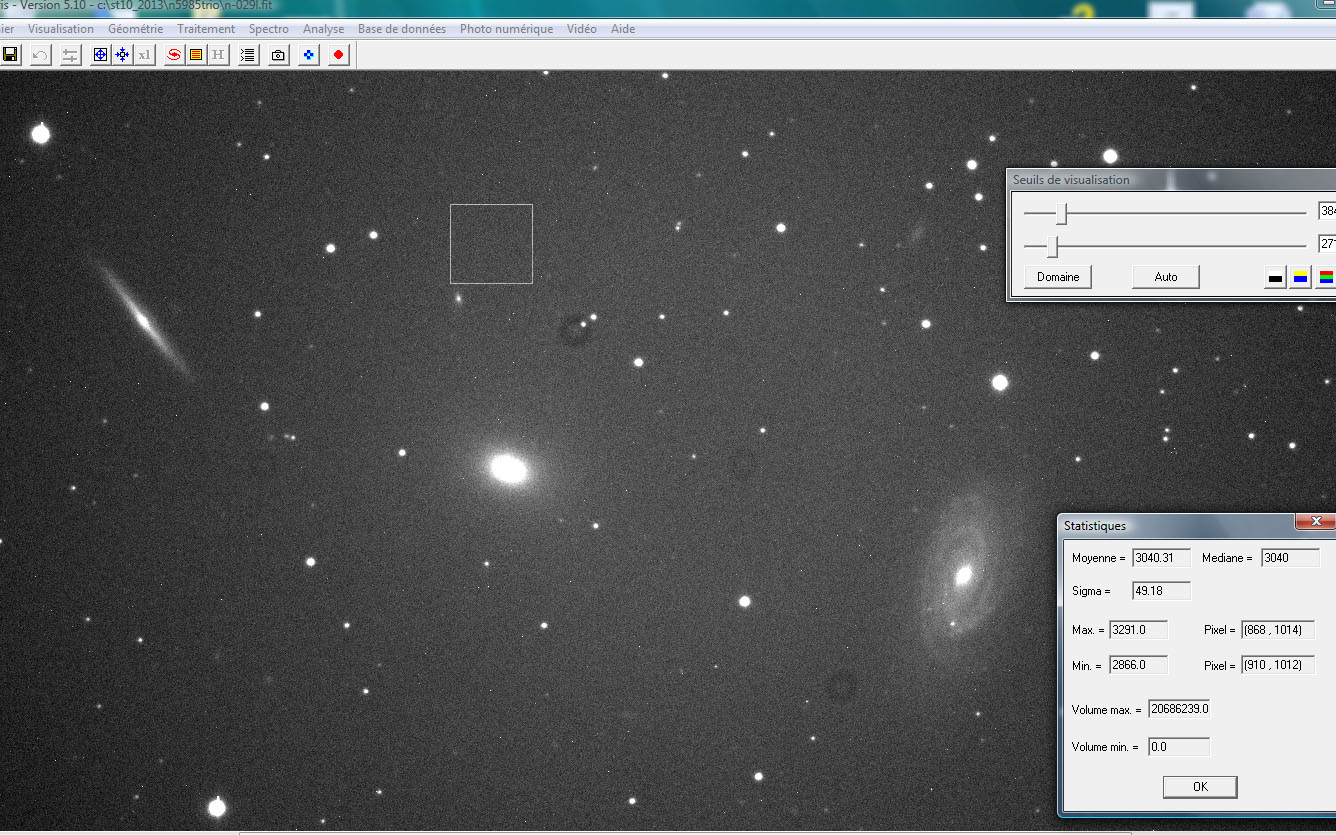Select the red-green-blue palette swatch
The width and height of the screenshot is (1336, 835).
(1326, 277)
